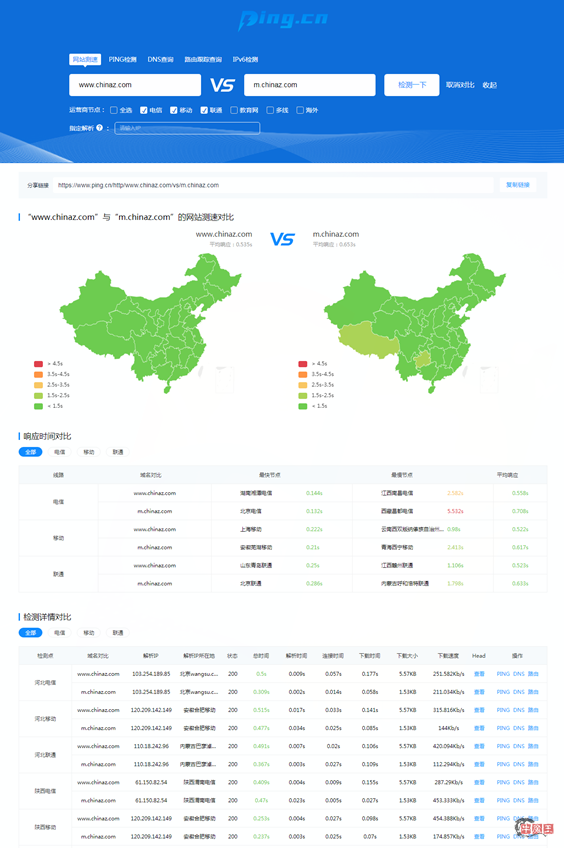564x848 pixels.
Task: Select 全部 filter under 检测详情对比
Action: pos(30,633)
